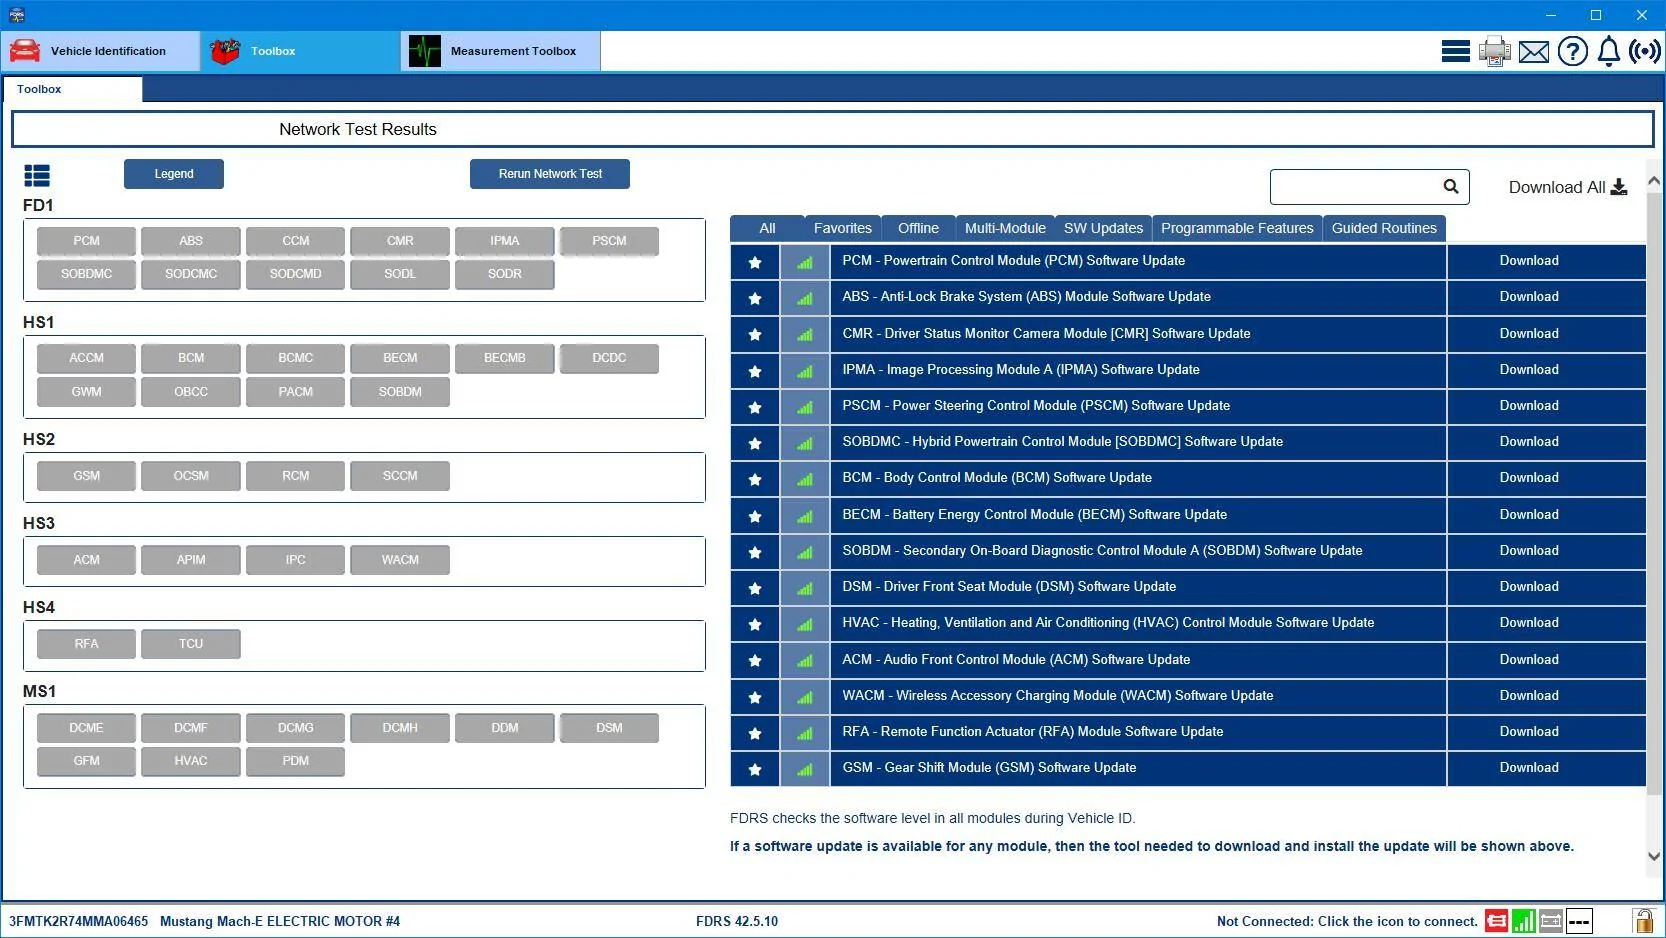This screenshot has width=1666, height=938.
Task: Open the hamburger menu icon
Action: (x=1455, y=51)
